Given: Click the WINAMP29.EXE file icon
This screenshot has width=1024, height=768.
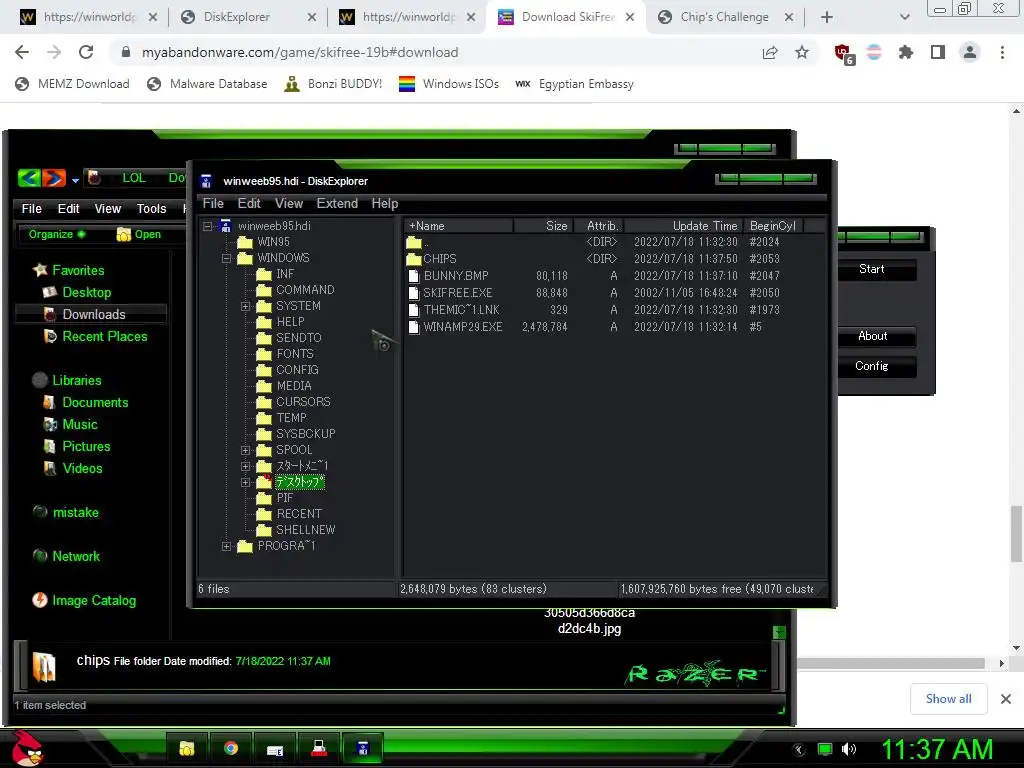Looking at the screenshot, I should coord(413,327).
